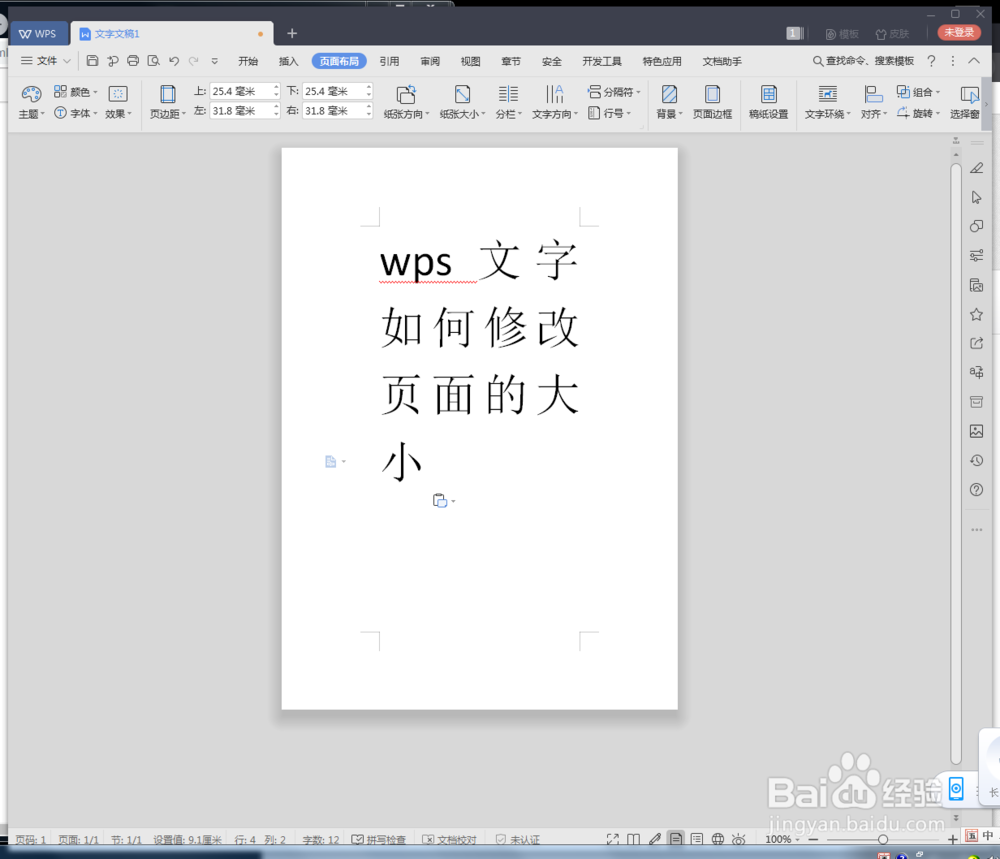1000x859 pixels.
Task: Switch to 插入 (Insert) tab
Action: pos(288,61)
